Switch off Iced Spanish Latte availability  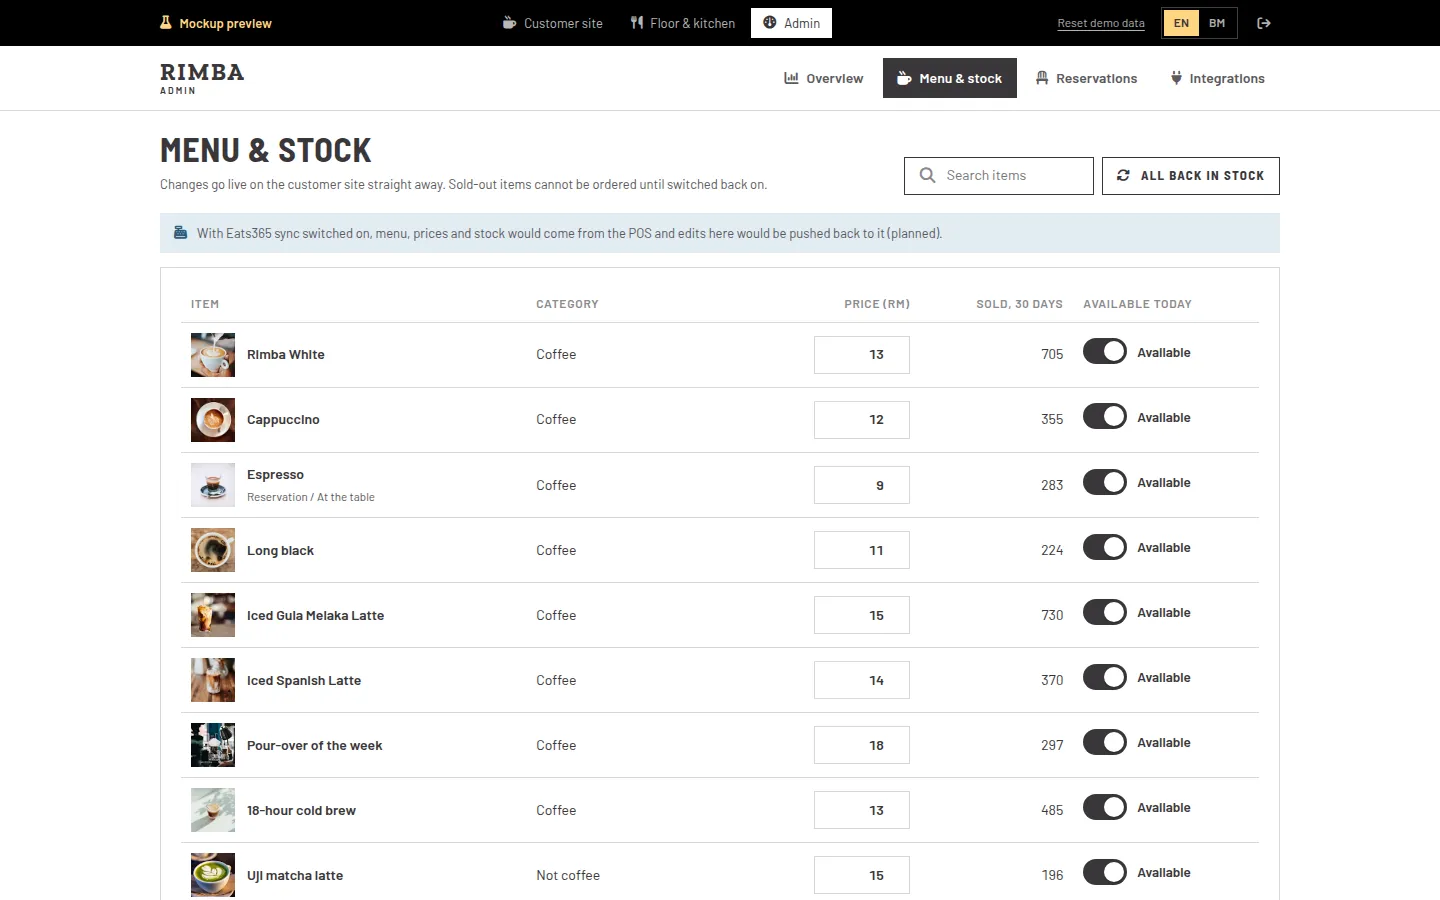1105,677
